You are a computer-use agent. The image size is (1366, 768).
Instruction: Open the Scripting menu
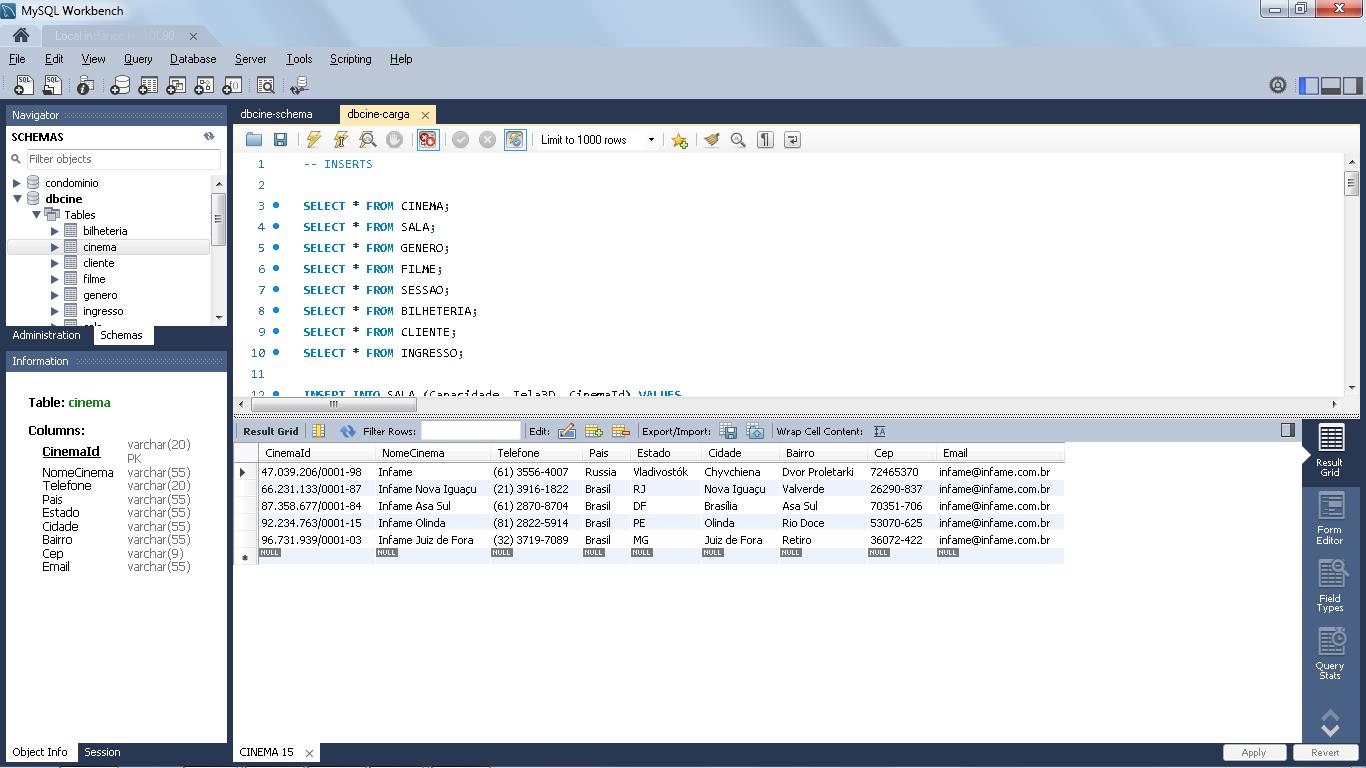point(350,59)
